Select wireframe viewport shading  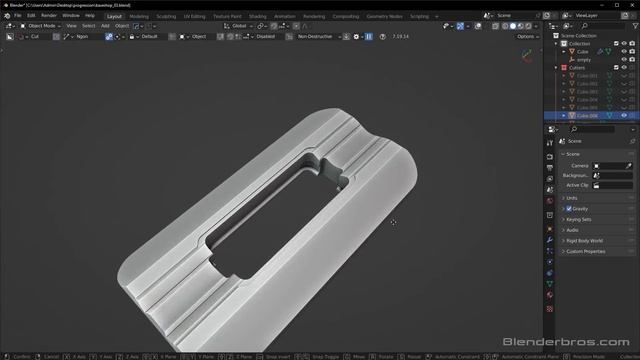point(505,26)
